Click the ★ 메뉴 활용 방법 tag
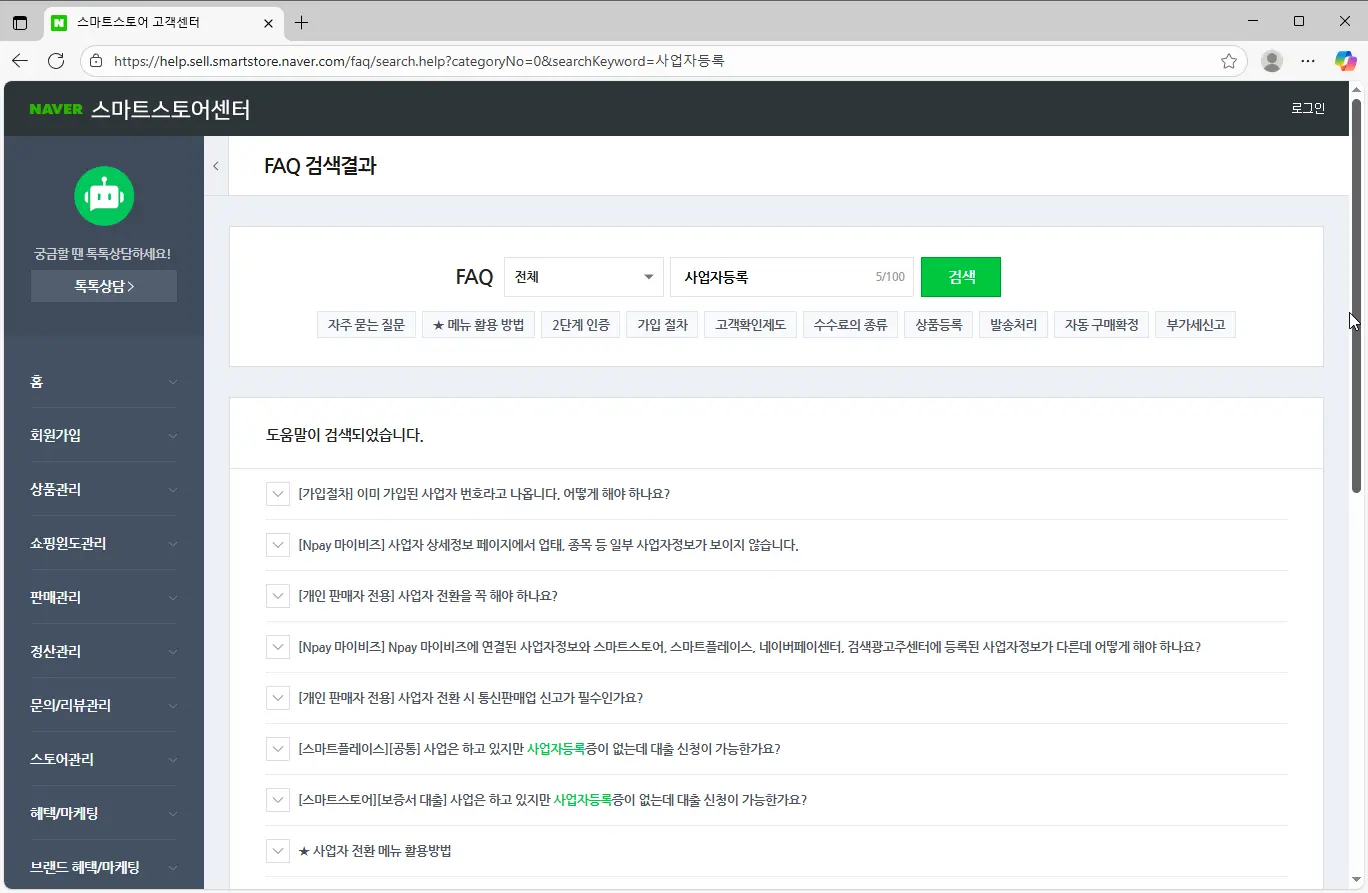 478,325
